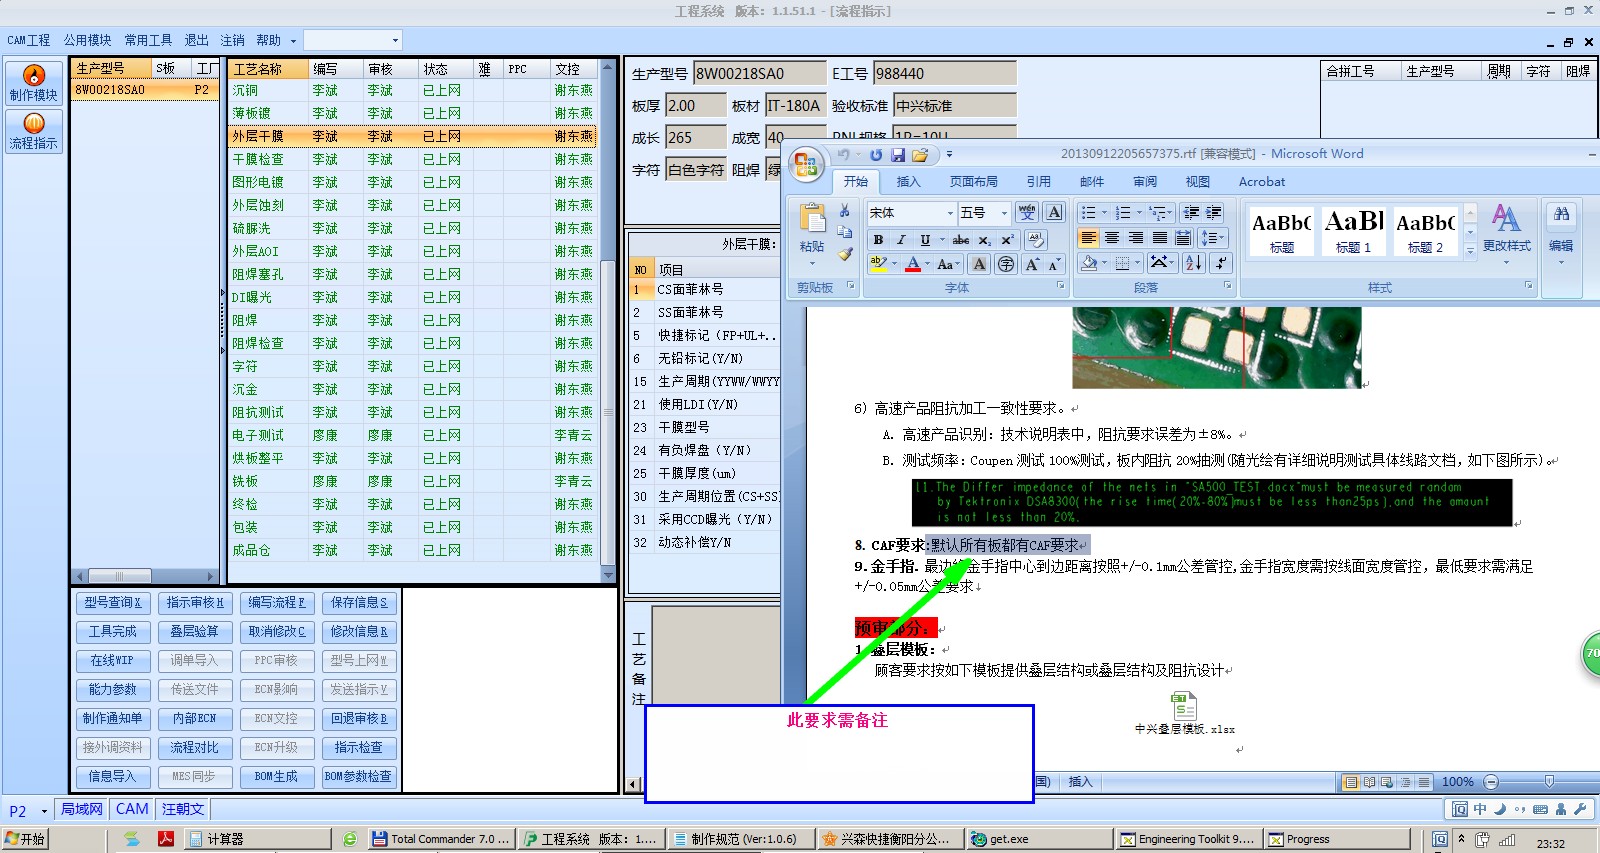The width and height of the screenshot is (1600, 853).
Task: Save the Word document
Action: pyautogui.click(x=897, y=155)
